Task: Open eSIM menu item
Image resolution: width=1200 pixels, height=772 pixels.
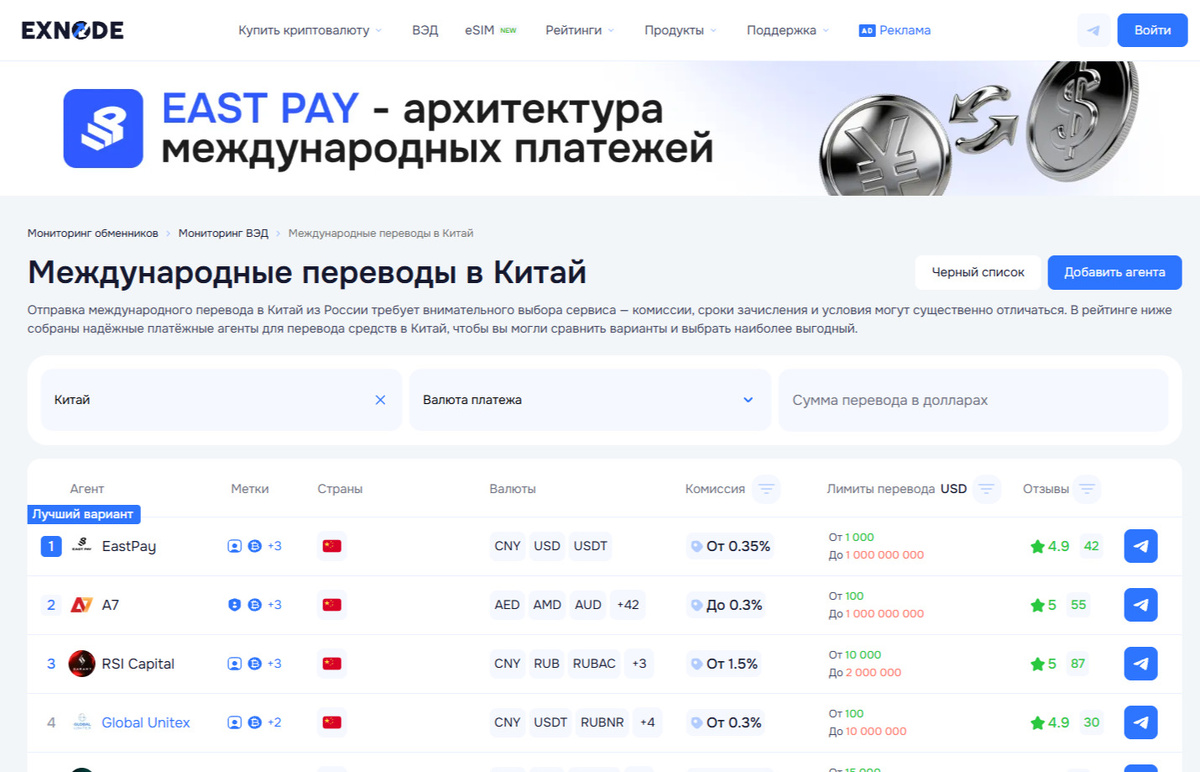Action: pos(491,30)
